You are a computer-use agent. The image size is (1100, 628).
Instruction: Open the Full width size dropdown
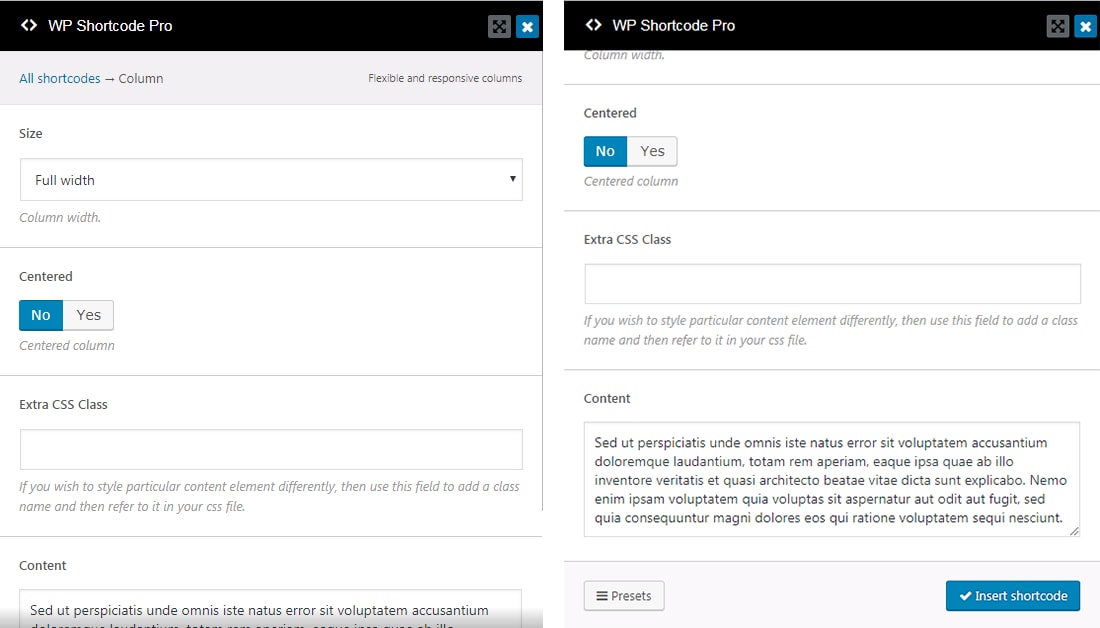point(270,180)
